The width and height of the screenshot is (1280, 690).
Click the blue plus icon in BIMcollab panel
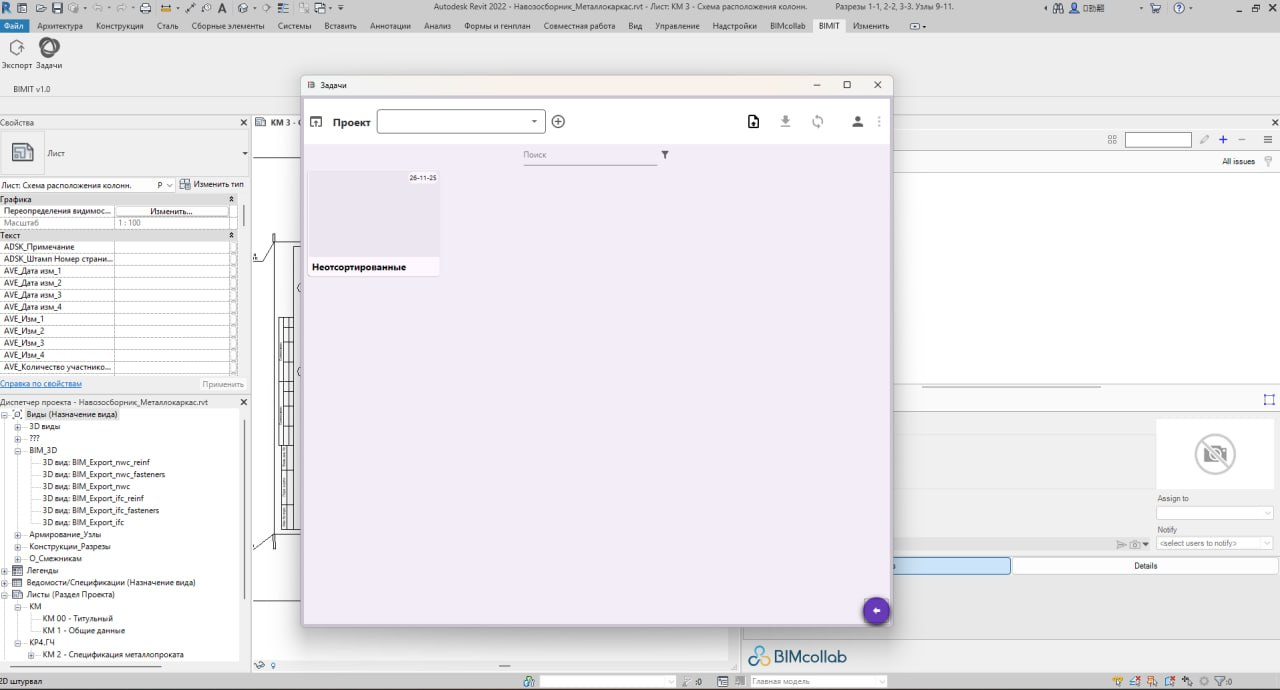(1222, 140)
